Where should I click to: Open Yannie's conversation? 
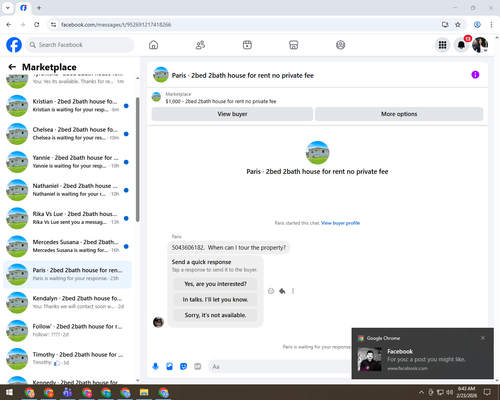pos(67,162)
